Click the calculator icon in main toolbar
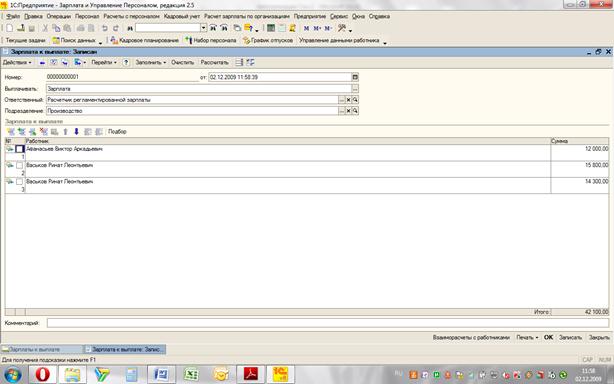The image size is (614, 384). click(x=271, y=28)
